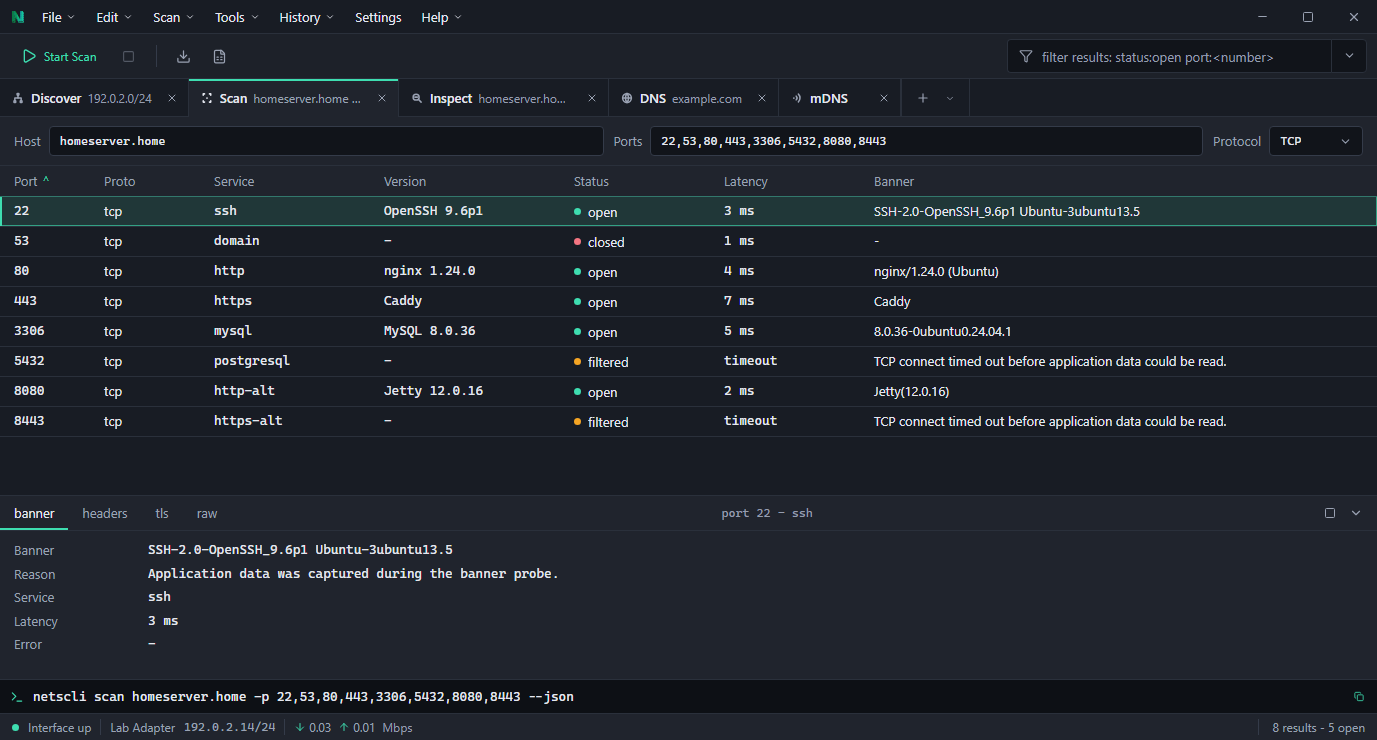Viewport: 1377px width, 740px height.
Task: Open the History menu
Action: 306,17
